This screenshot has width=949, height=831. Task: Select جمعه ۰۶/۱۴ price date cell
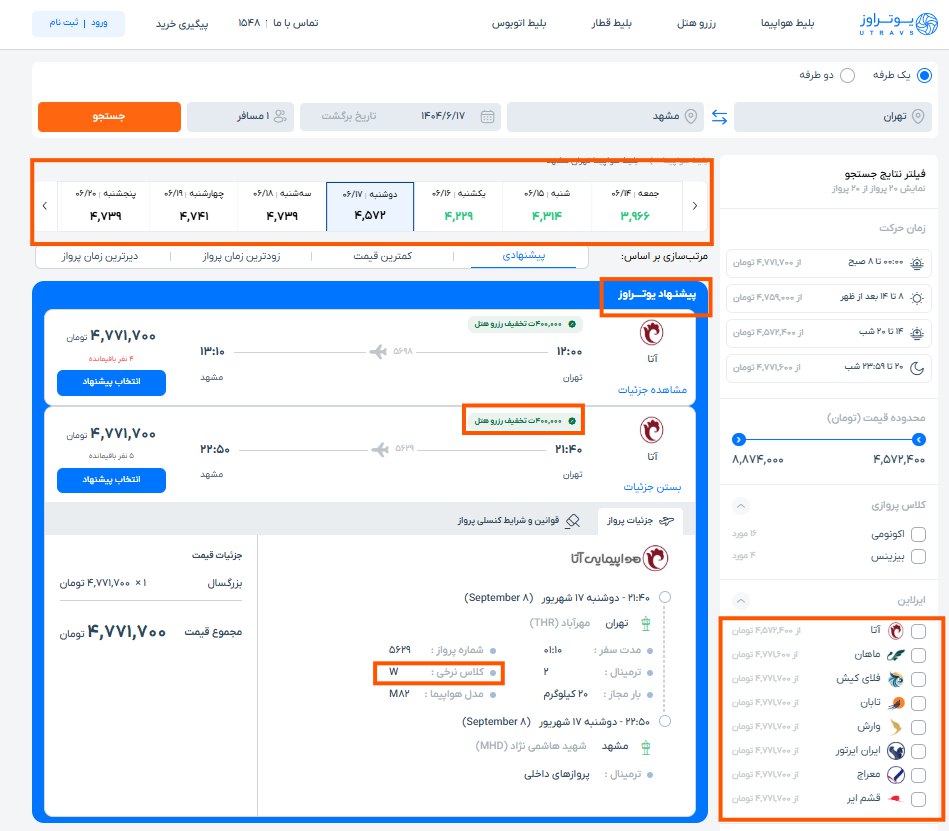(x=635, y=206)
